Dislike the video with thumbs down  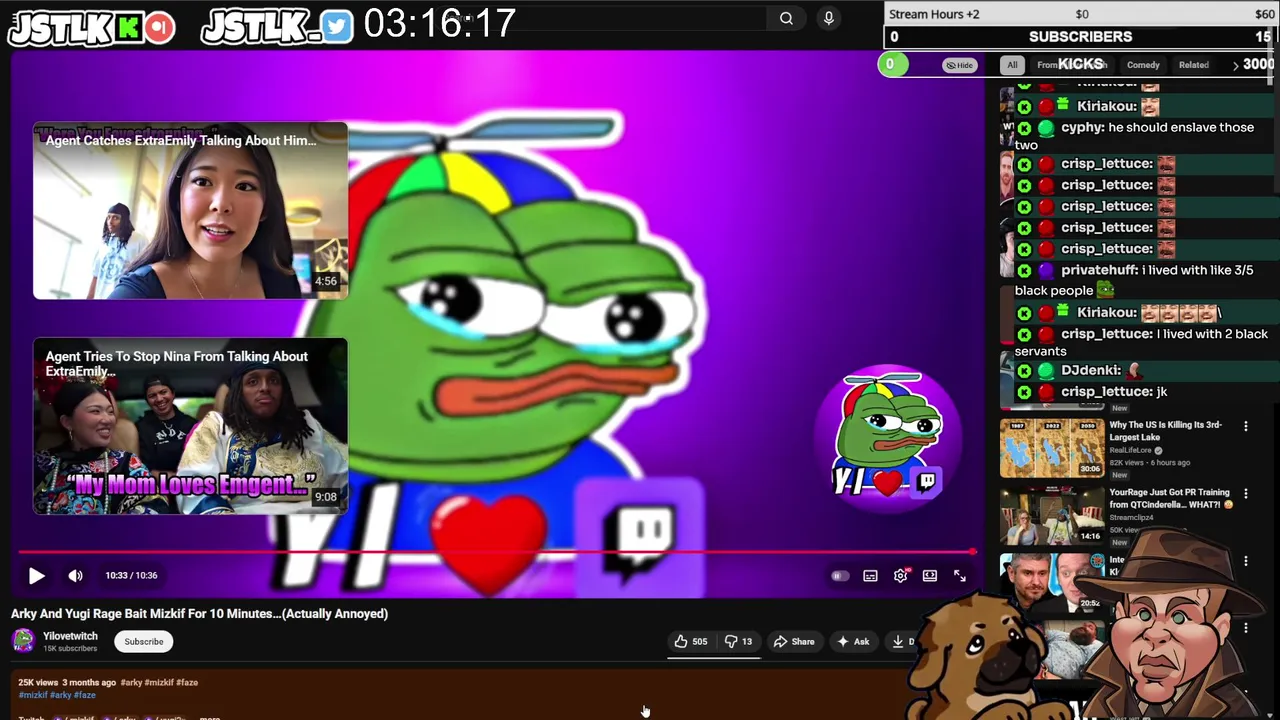coord(738,642)
